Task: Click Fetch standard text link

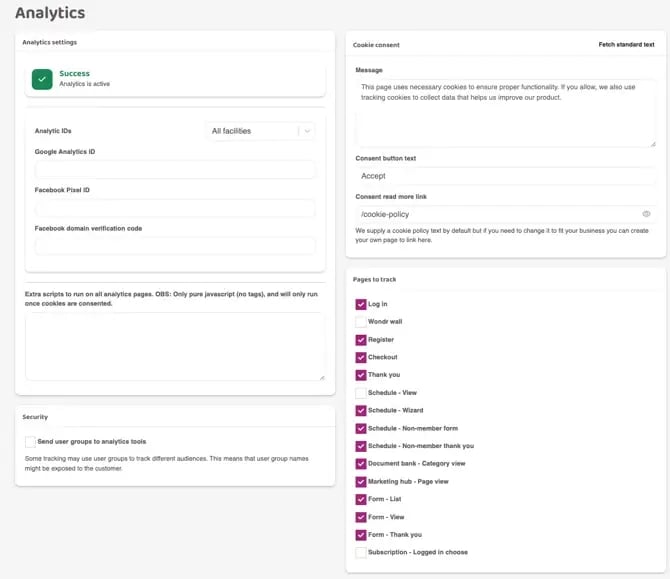Action: pos(626,45)
